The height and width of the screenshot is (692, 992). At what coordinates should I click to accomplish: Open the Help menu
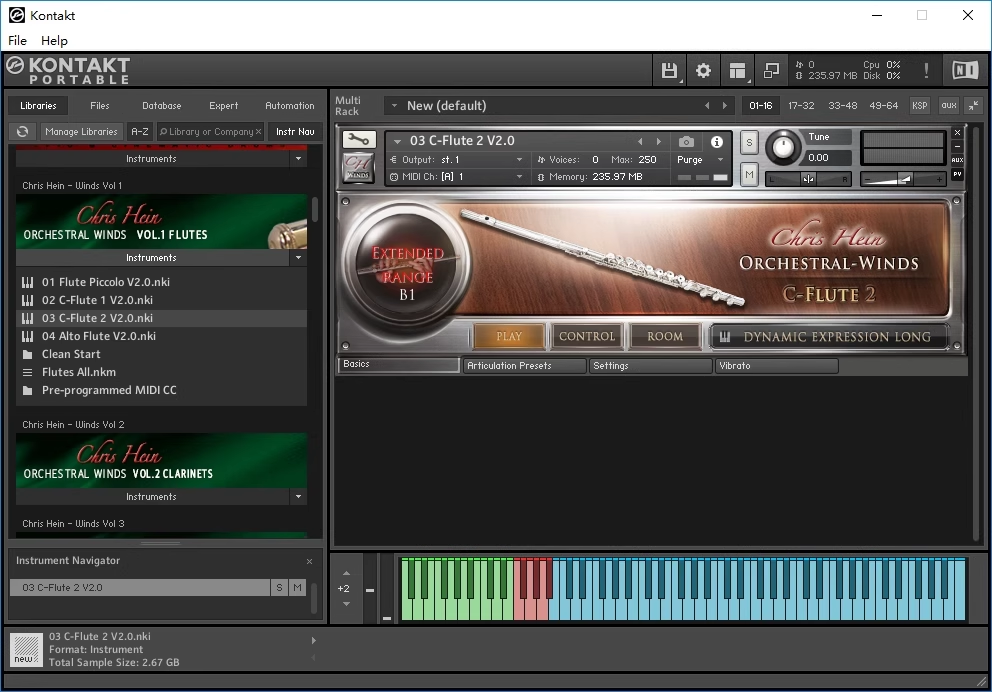click(x=54, y=41)
